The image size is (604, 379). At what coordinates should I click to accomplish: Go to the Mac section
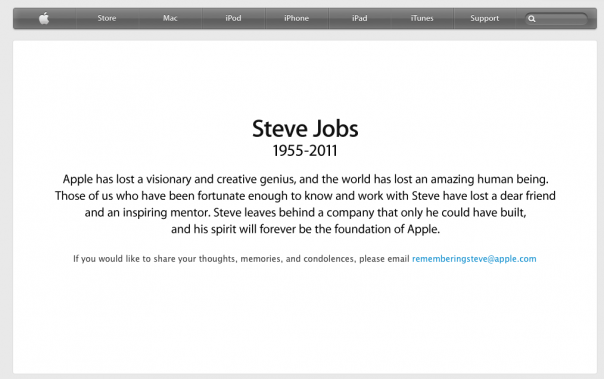click(170, 18)
